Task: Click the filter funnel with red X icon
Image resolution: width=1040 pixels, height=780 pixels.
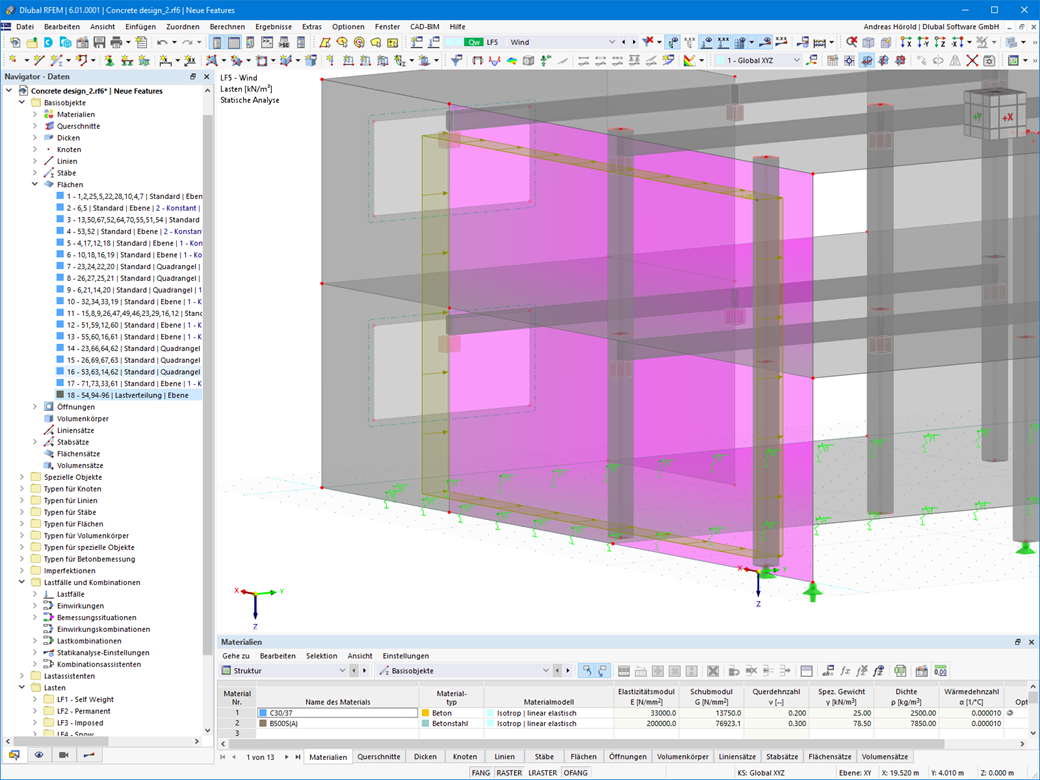Action: [x=649, y=42]
